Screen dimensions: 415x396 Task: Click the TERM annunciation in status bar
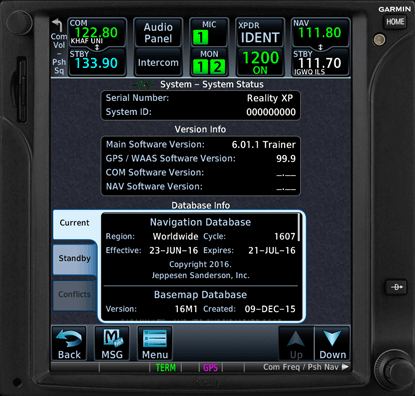[x=166, y=367]
